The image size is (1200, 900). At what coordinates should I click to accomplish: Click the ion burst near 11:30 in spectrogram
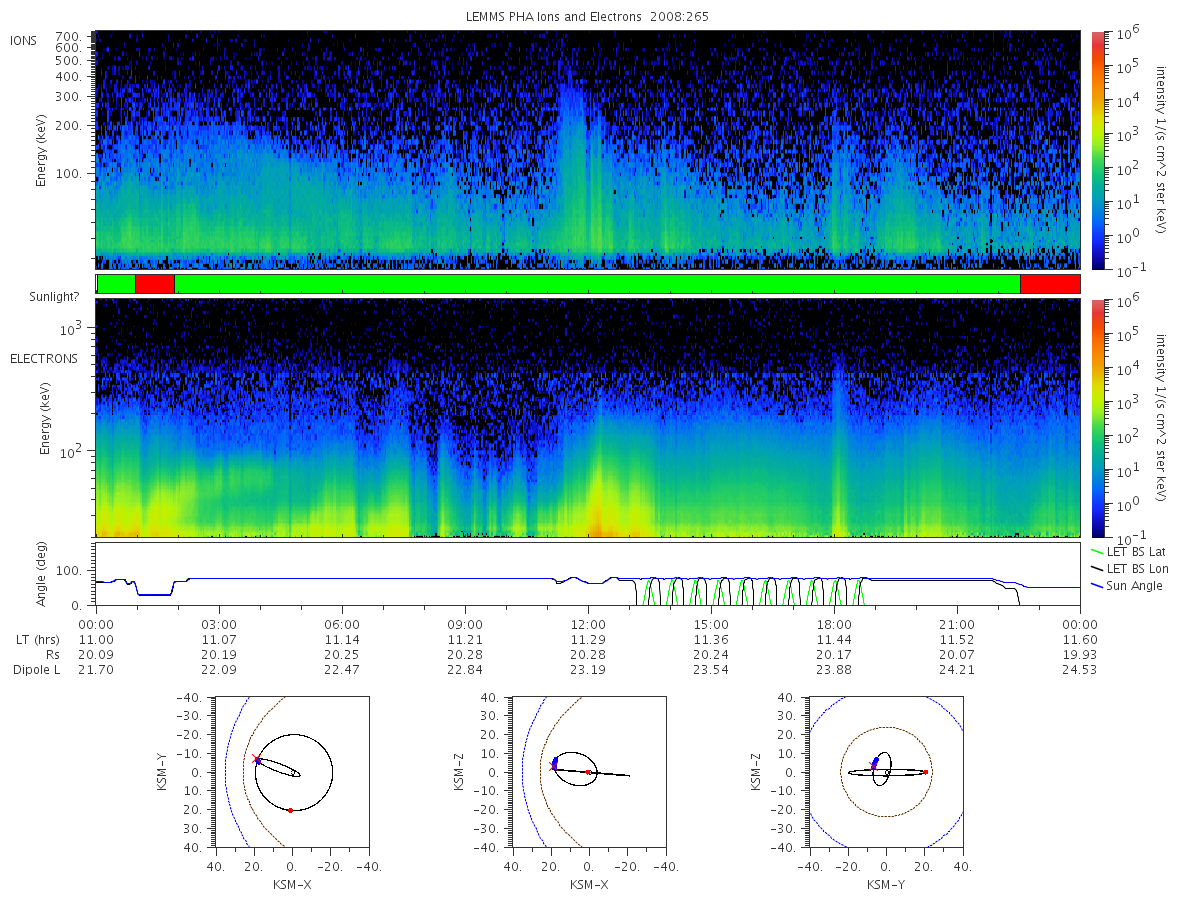tap(573, 160)
